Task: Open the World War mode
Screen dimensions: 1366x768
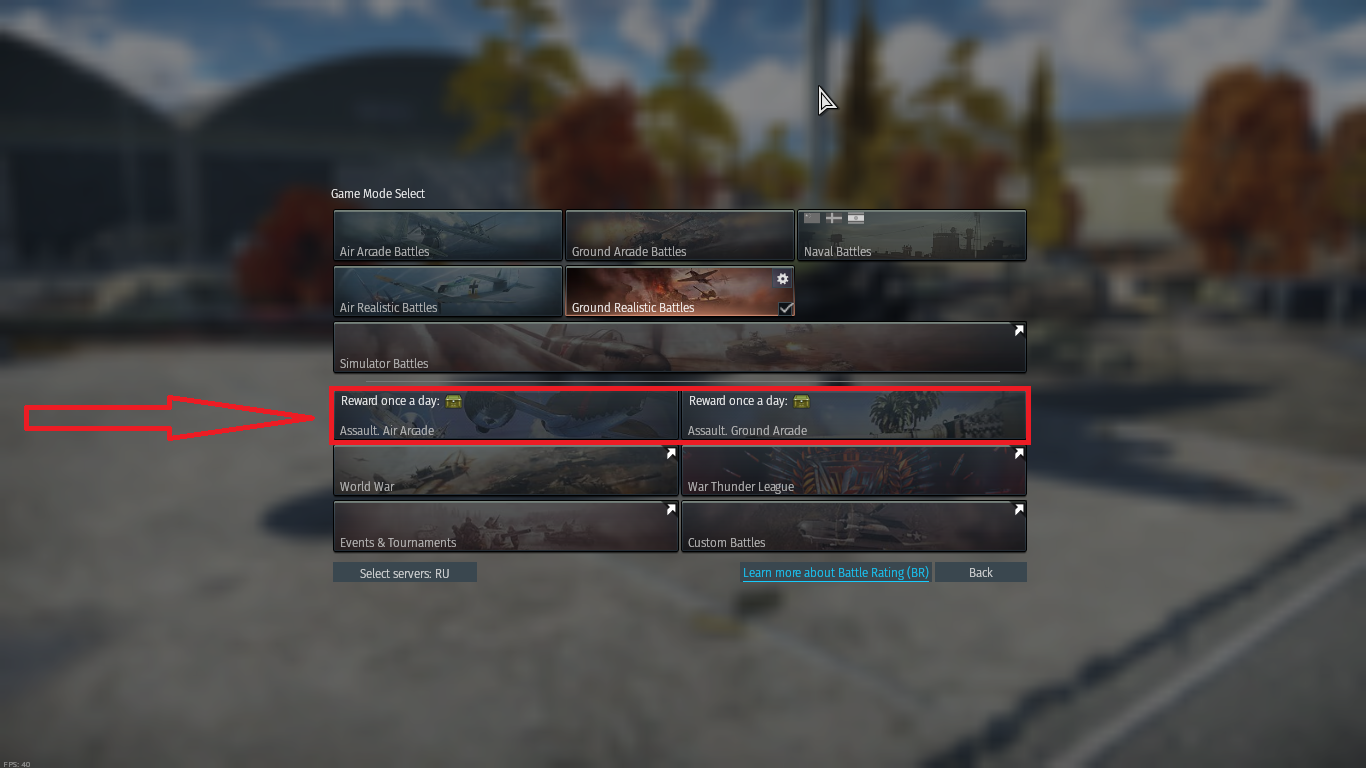Action: [506, 470]
